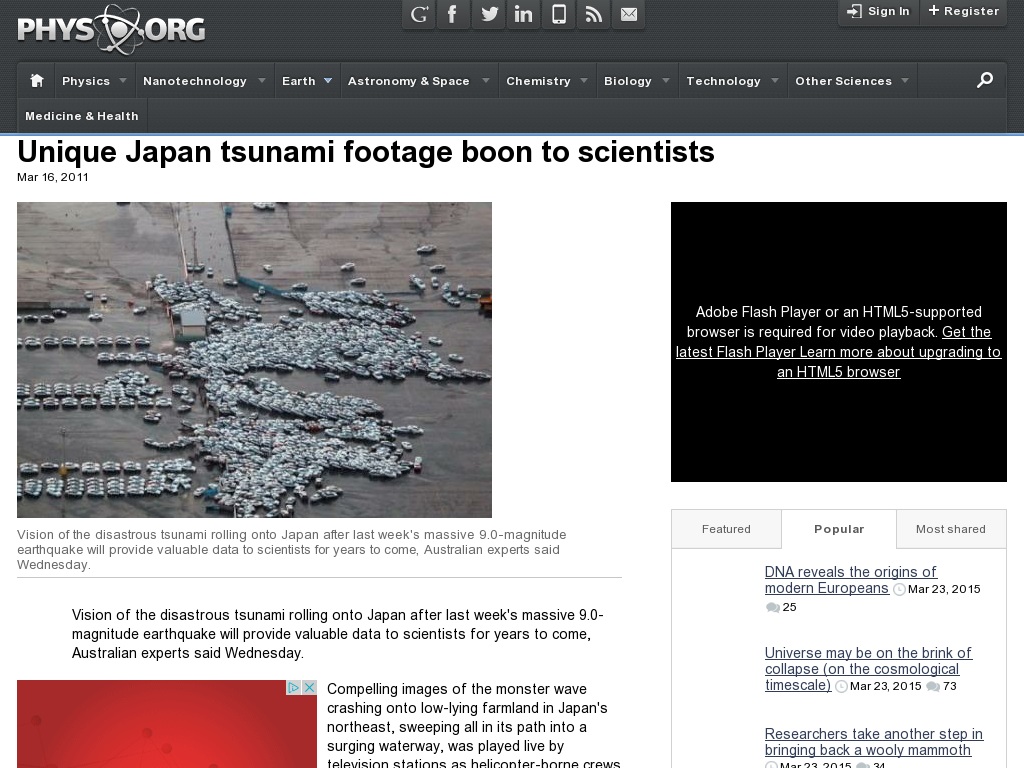
Task: Switch to the Most shared tab
Action: point(951,529)
